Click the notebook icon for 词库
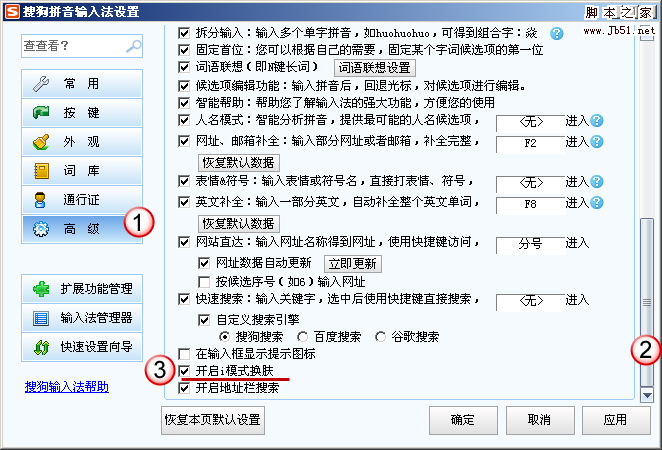 41,171
